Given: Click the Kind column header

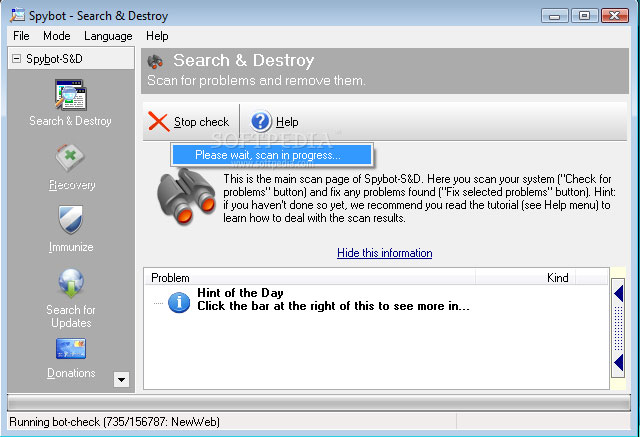Looking at the screenshot, I should pos(526,278).
